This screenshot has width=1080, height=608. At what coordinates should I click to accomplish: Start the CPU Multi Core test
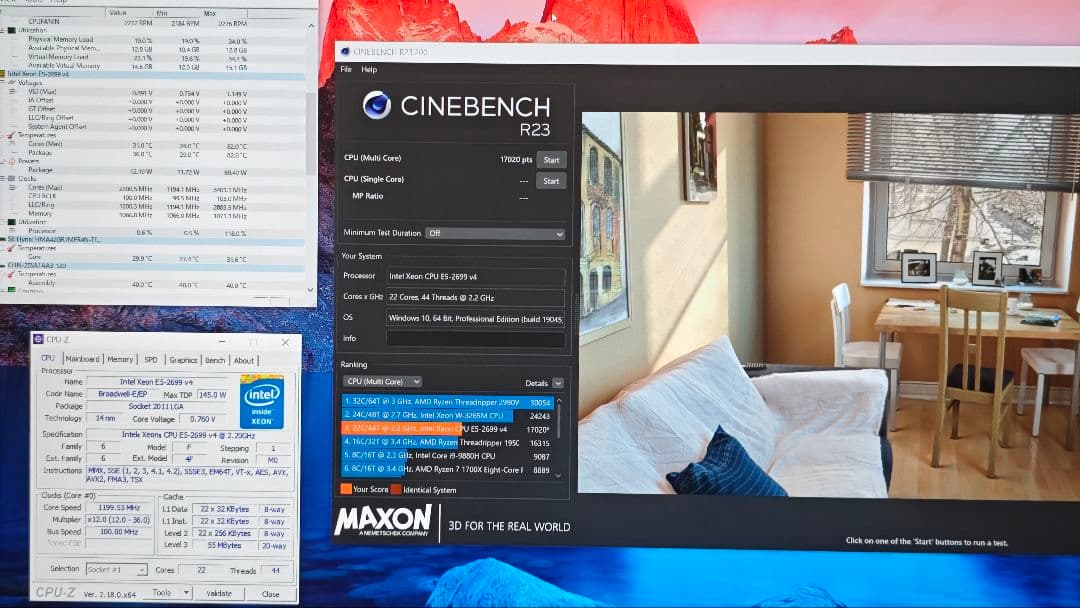(x=550, y=160)
